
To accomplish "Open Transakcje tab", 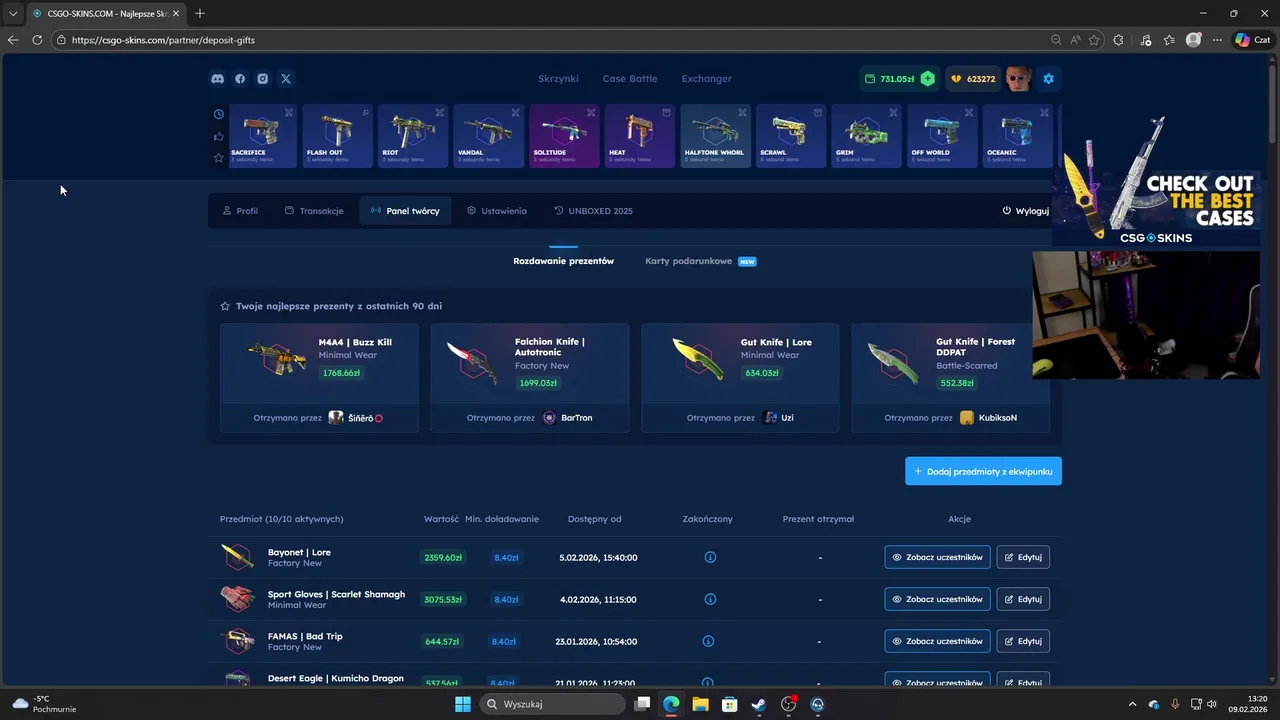I will tap(314, 211).
